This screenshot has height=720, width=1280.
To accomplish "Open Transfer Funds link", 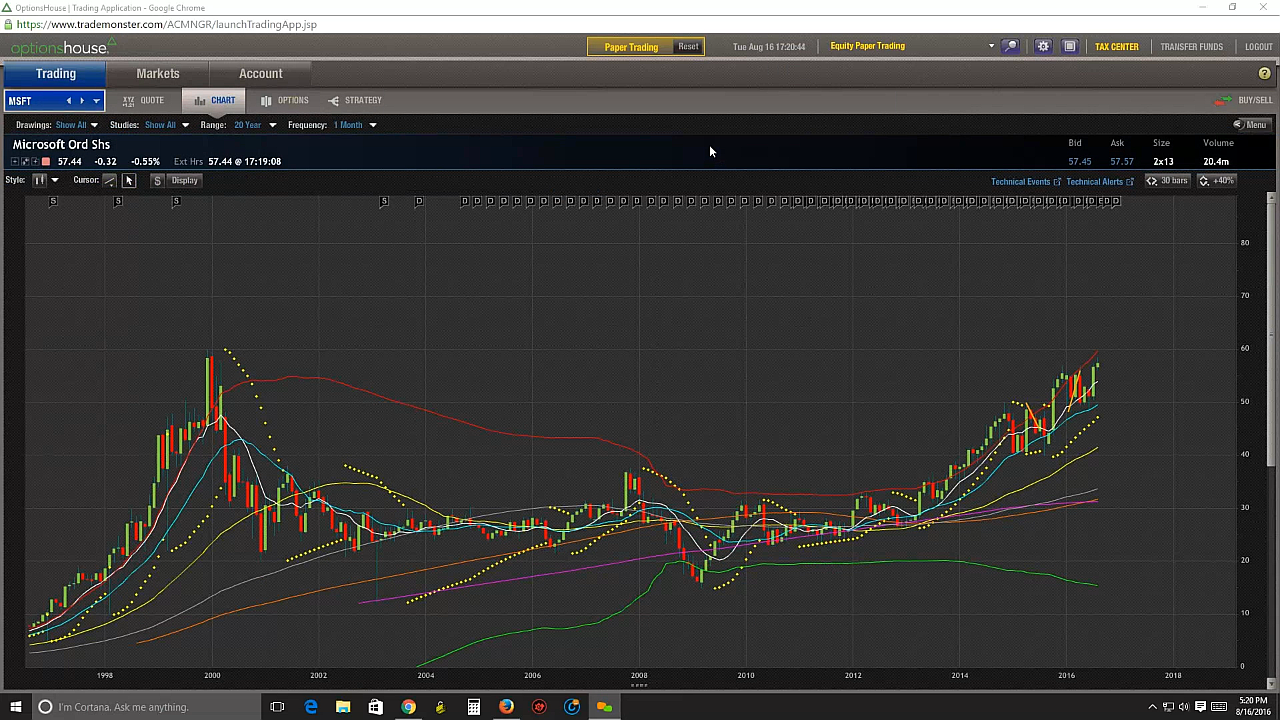I will click(1191, 47).
